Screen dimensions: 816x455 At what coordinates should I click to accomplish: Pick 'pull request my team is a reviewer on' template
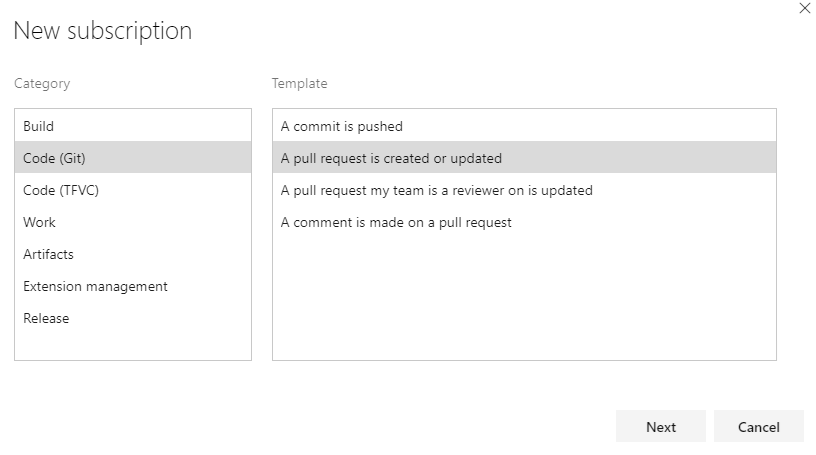(x=437, y=190)
